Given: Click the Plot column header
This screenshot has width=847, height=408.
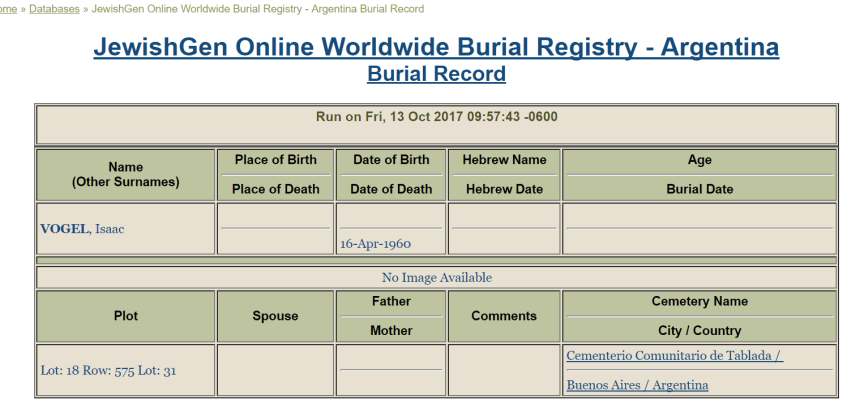Looking at the screenshot, I should (x=126, y=316).
